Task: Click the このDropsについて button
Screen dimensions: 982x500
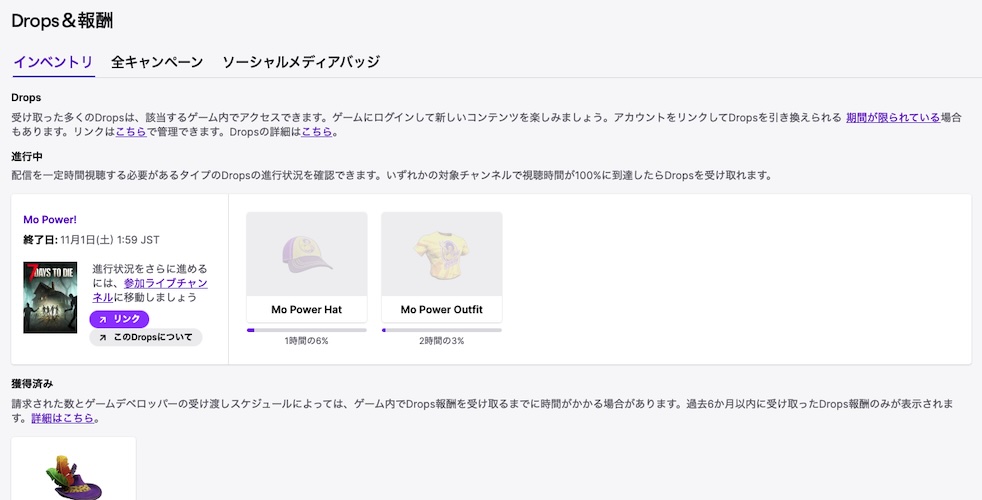Action: [146, 337]
